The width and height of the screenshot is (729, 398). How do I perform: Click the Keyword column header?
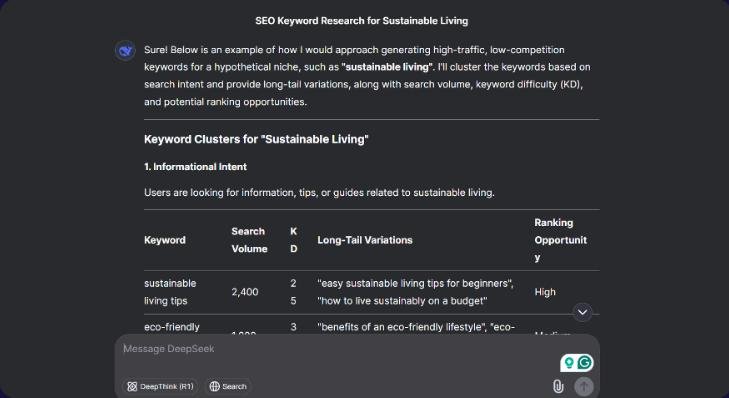[x=165, y=240]
